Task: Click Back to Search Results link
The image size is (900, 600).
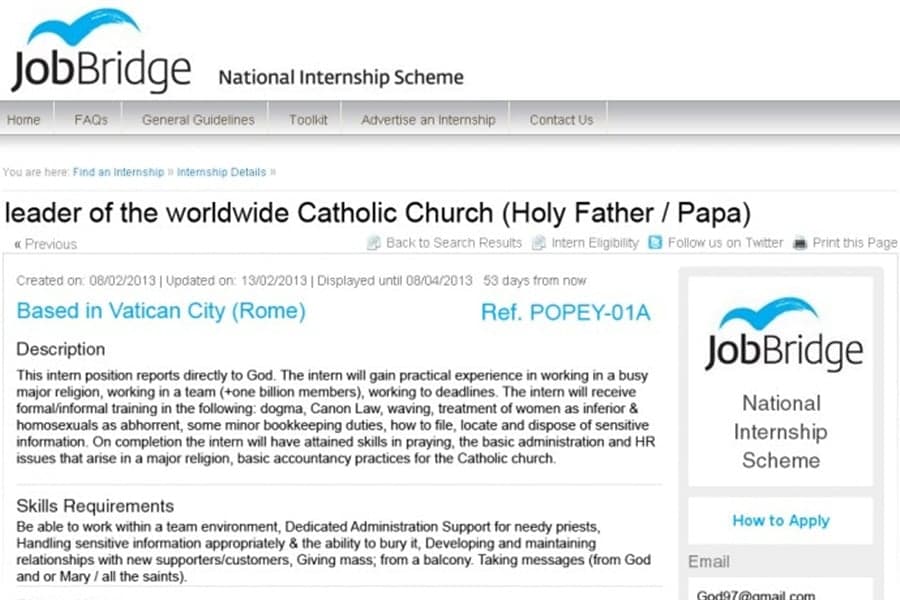Action: 453,243
